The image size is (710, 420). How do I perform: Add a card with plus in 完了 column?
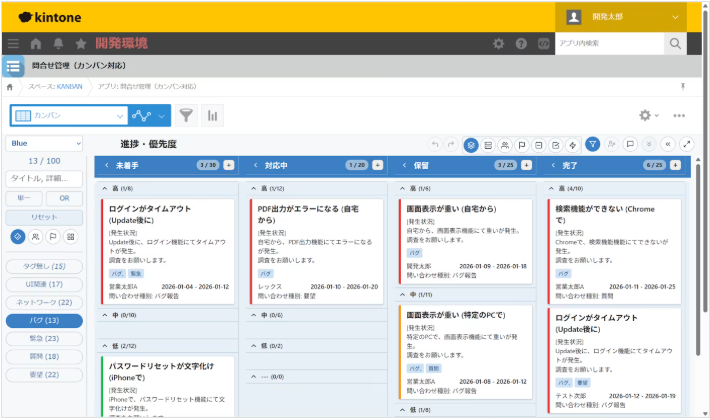675,165
